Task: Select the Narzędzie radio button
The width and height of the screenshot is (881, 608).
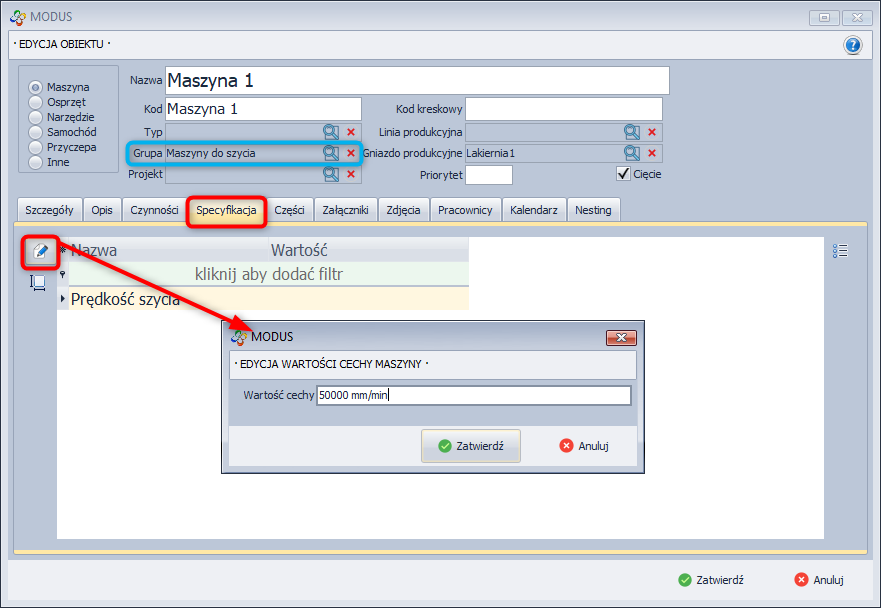Action: pos(35,117)
